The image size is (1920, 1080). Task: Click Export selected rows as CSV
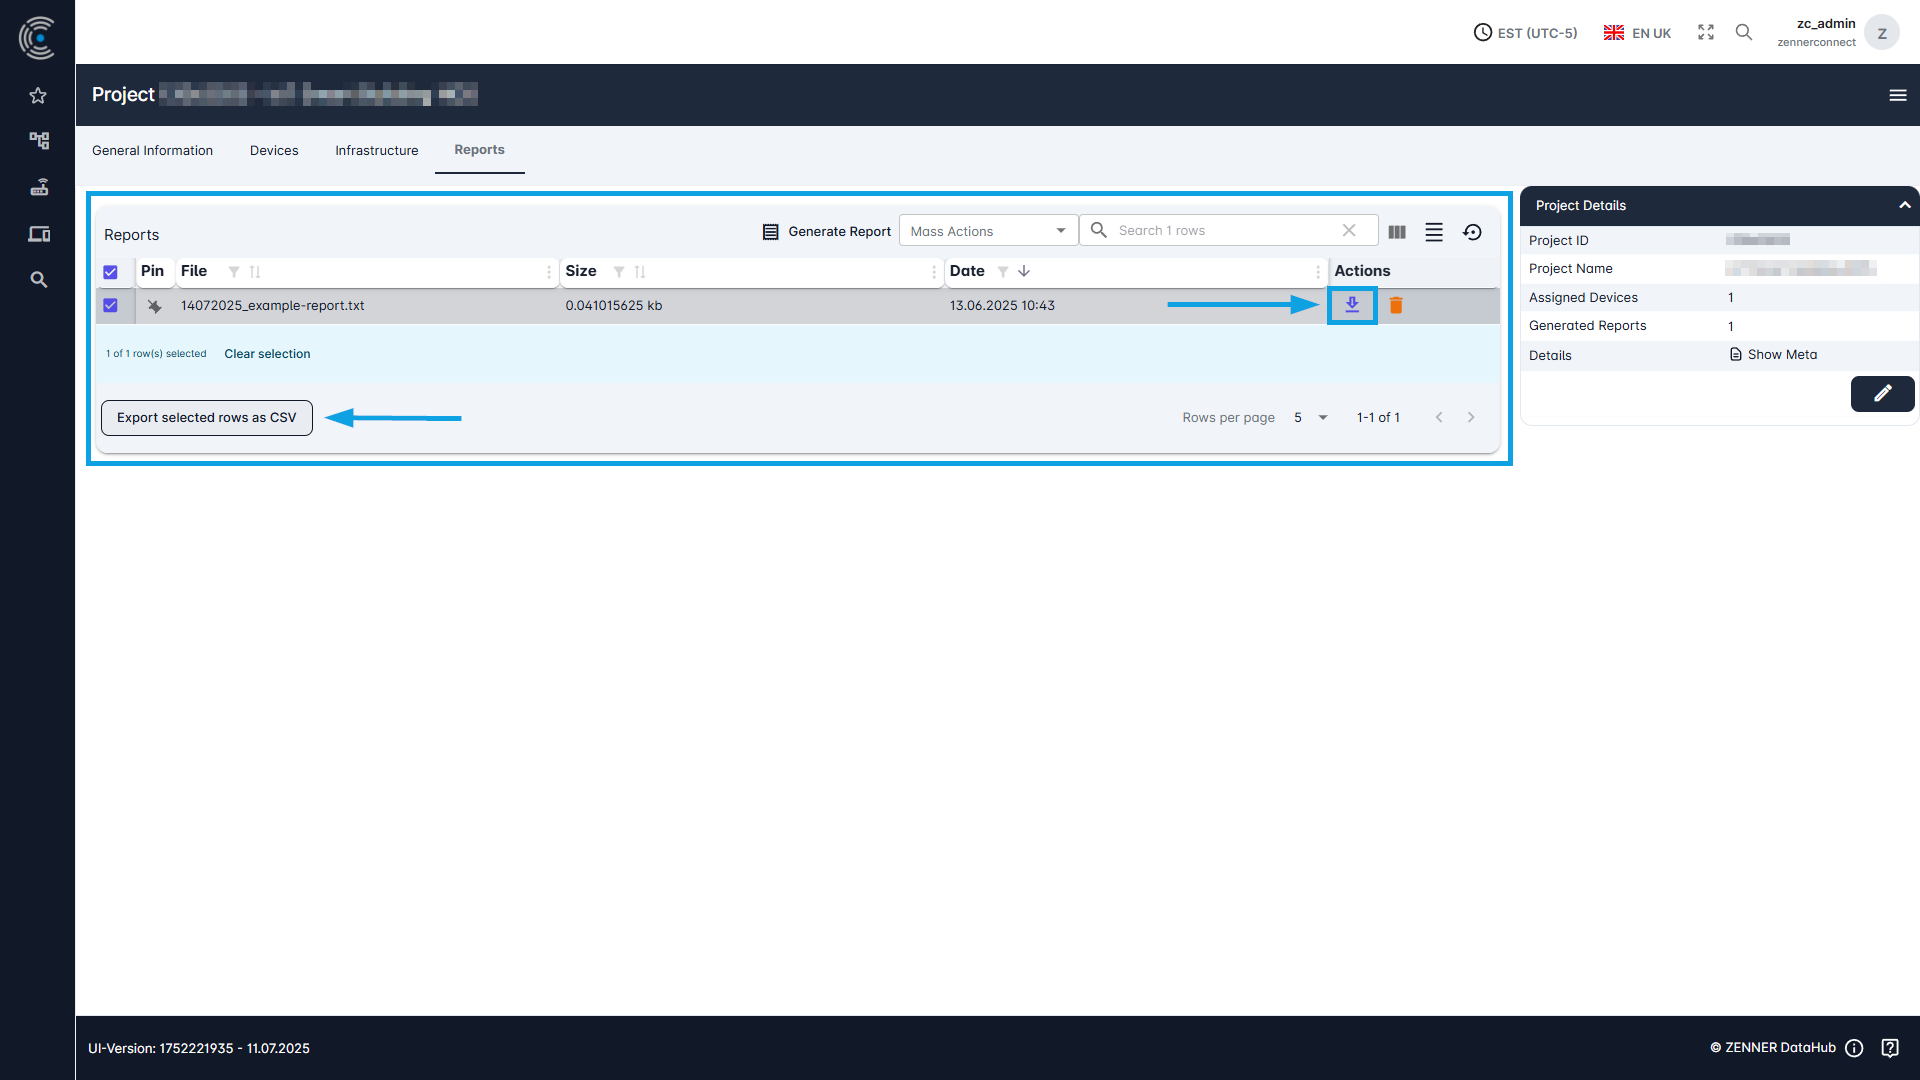coord(206,417)
